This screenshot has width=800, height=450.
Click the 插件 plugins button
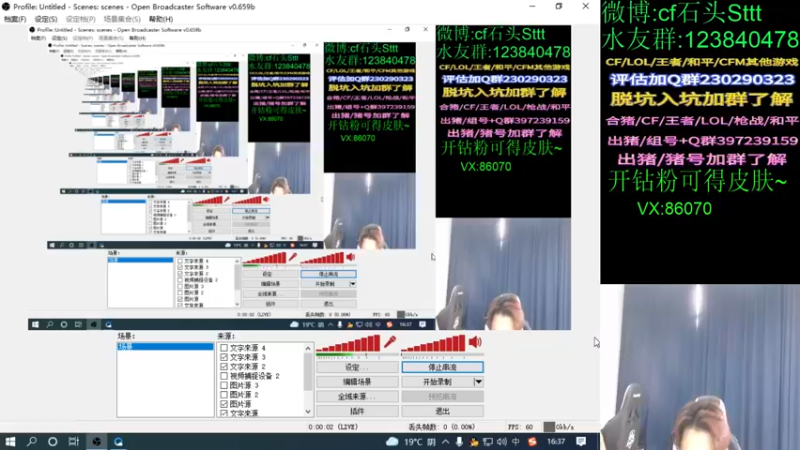[x=357, y=411]
